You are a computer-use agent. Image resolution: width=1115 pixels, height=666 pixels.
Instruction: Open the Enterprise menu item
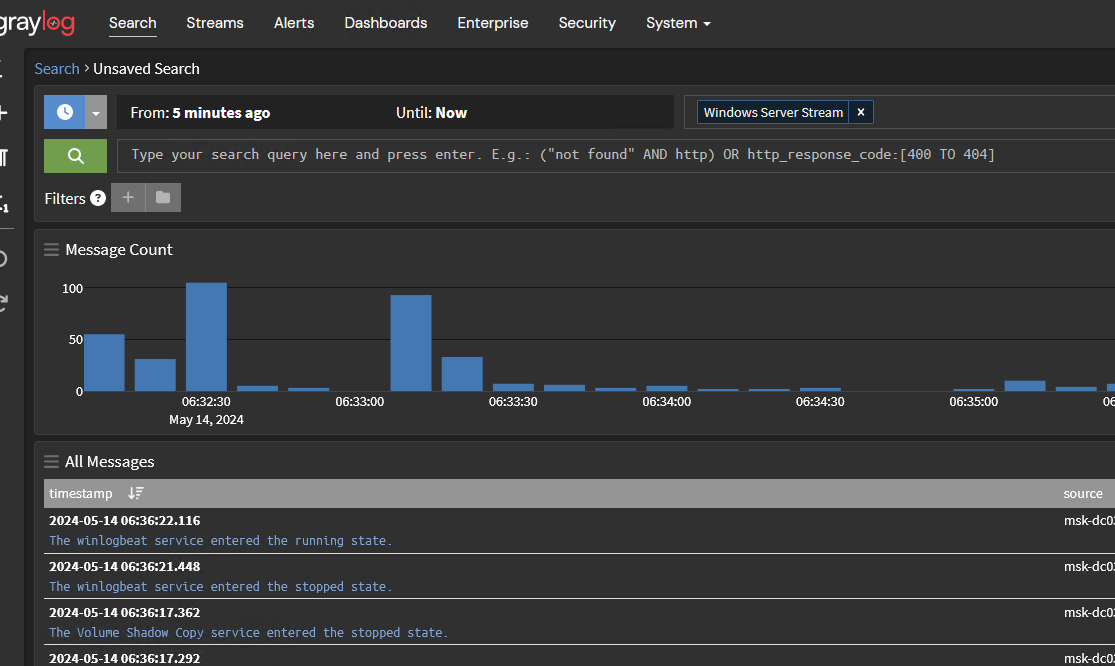493,23
